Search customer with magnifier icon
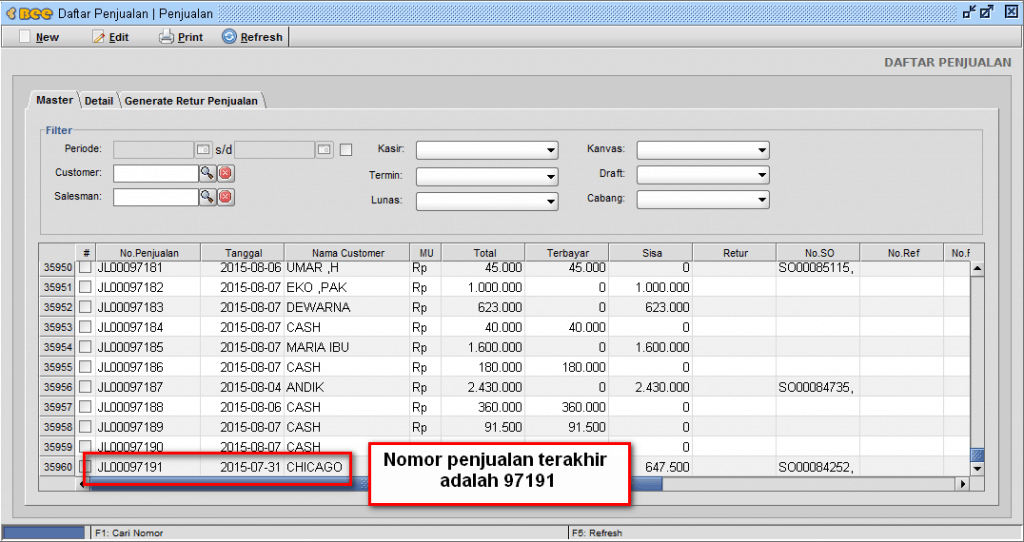 [x=208, y=173]
